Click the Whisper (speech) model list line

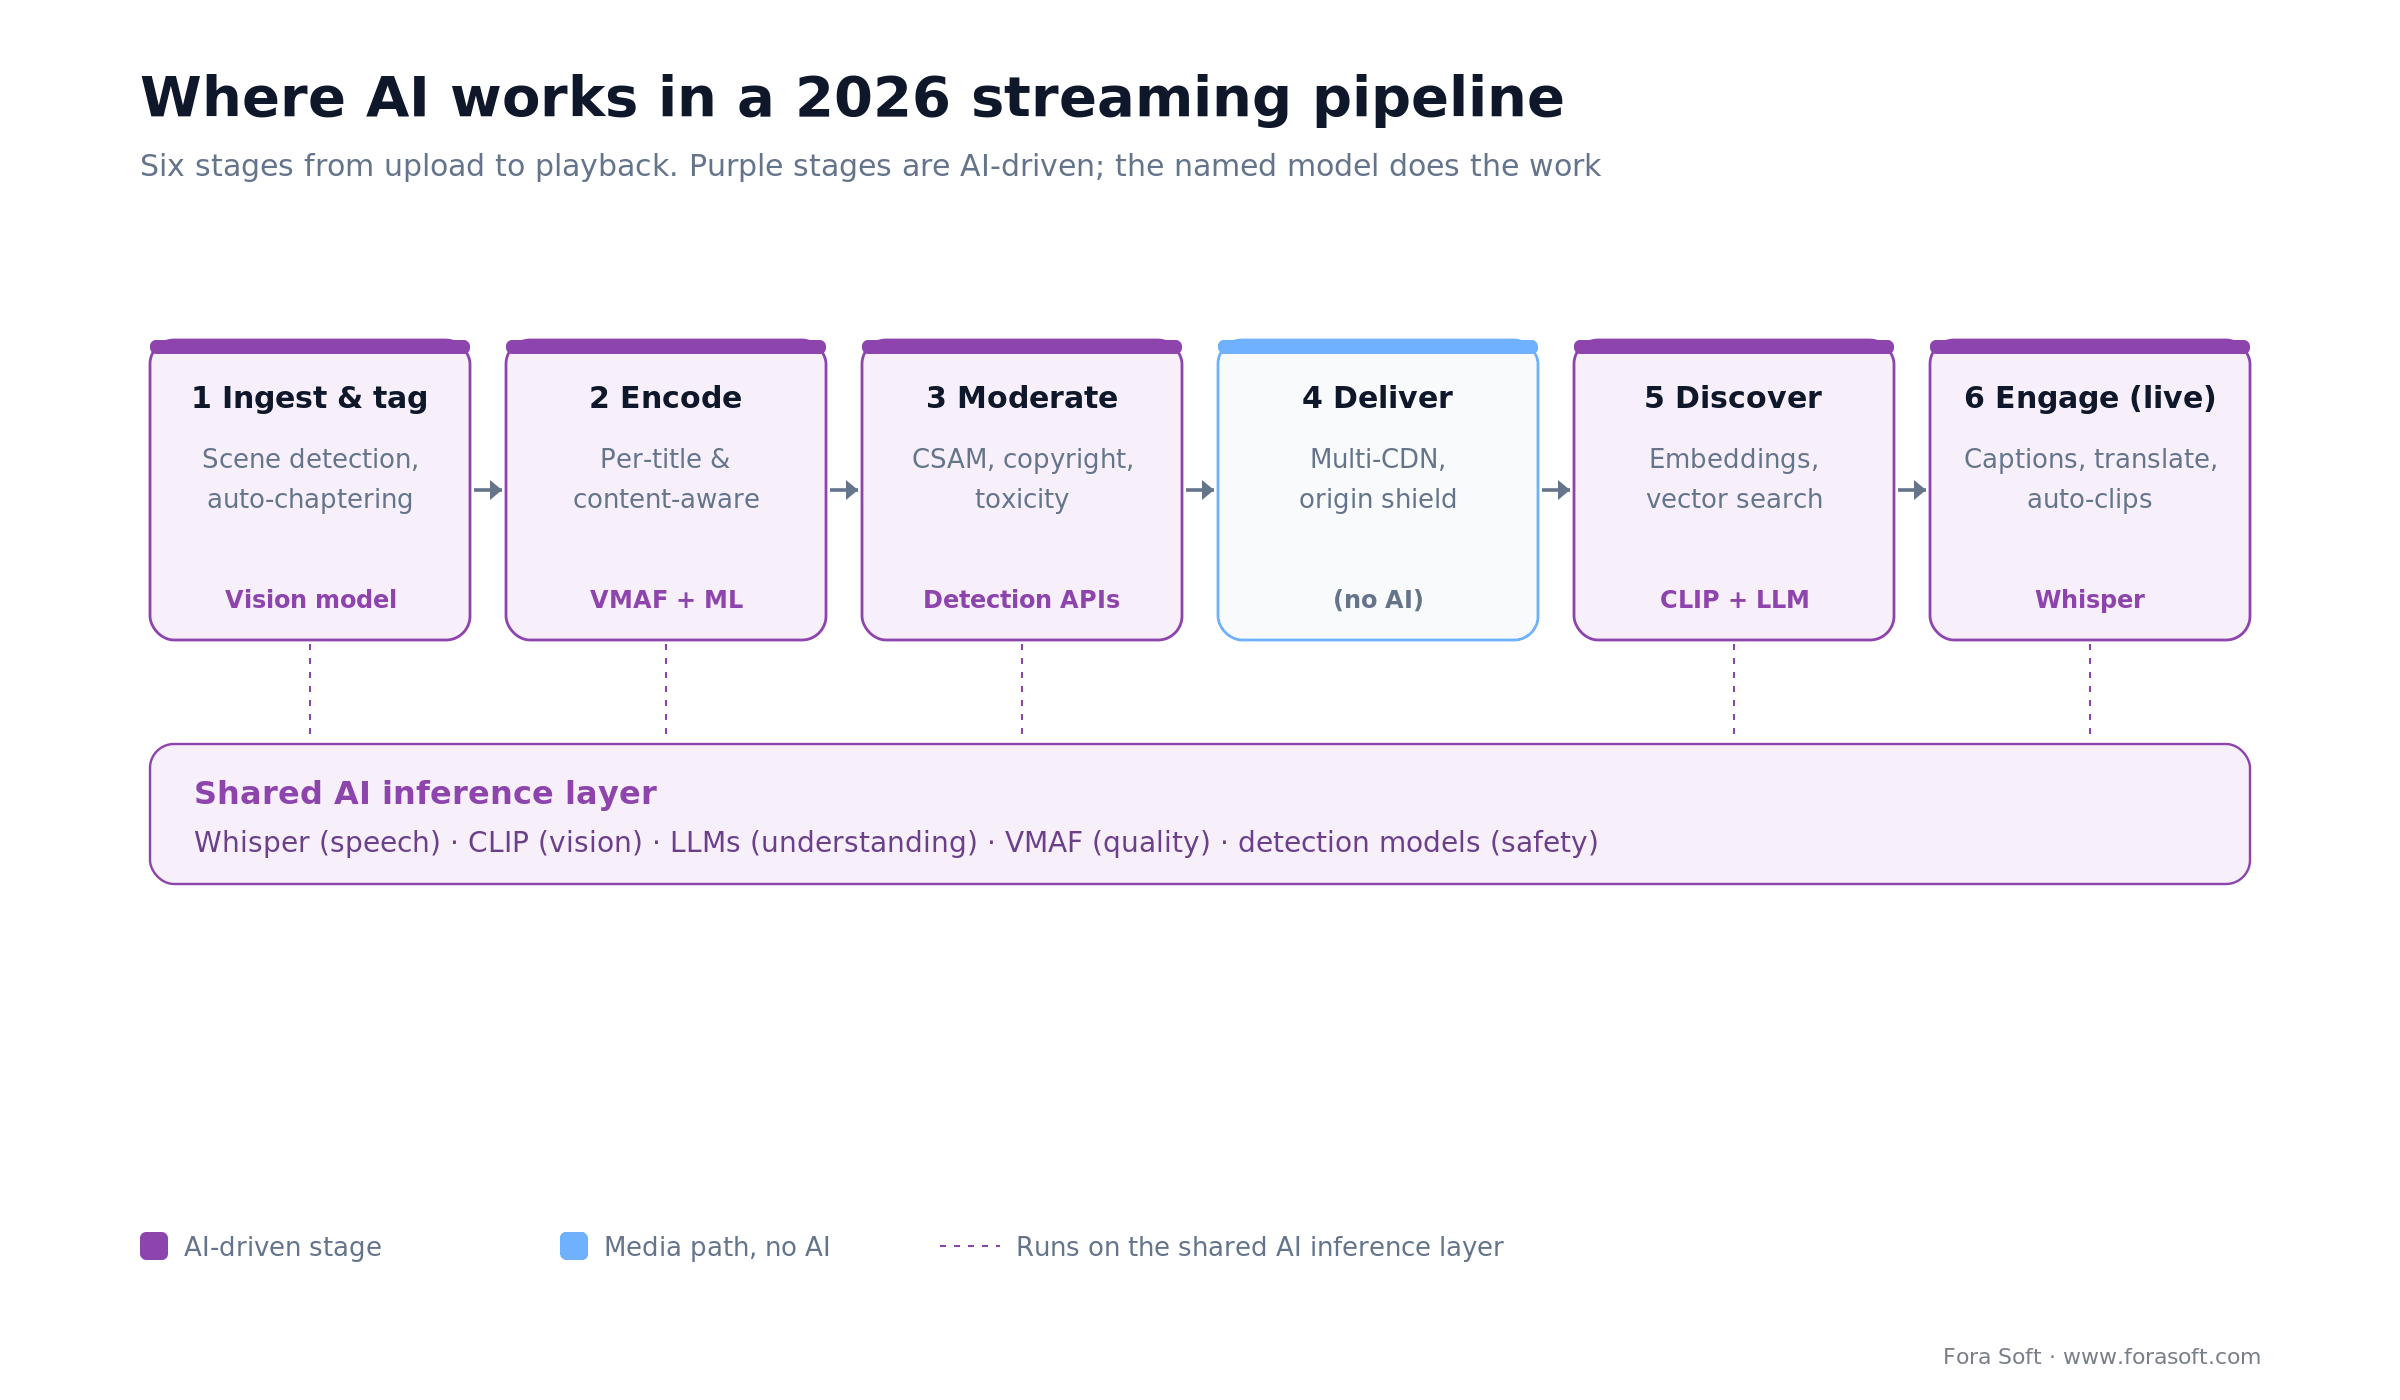point(896,843)
